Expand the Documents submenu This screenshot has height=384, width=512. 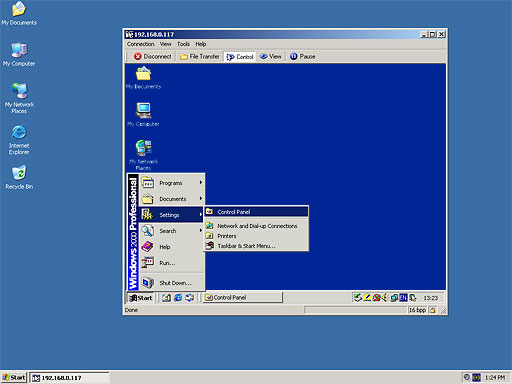click(x=171, y=199)
